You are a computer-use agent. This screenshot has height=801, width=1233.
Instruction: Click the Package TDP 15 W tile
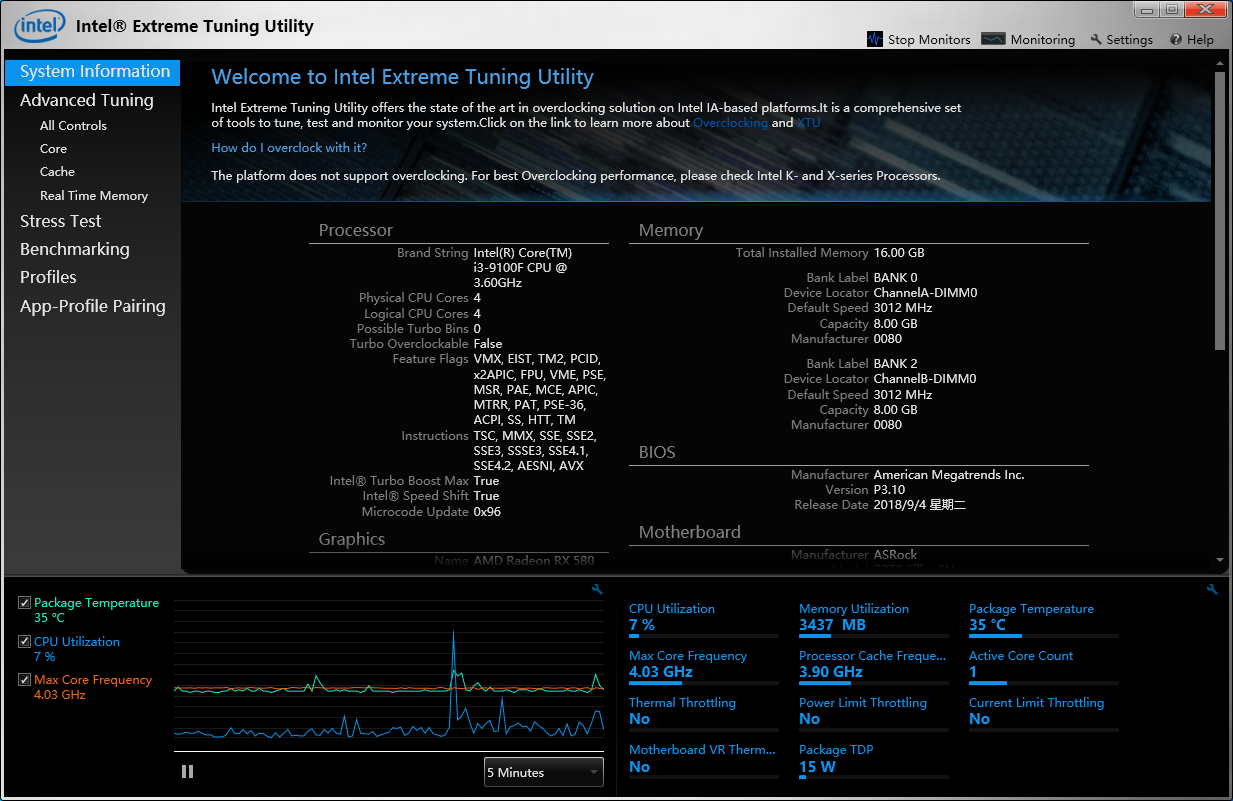coord(873,761)
